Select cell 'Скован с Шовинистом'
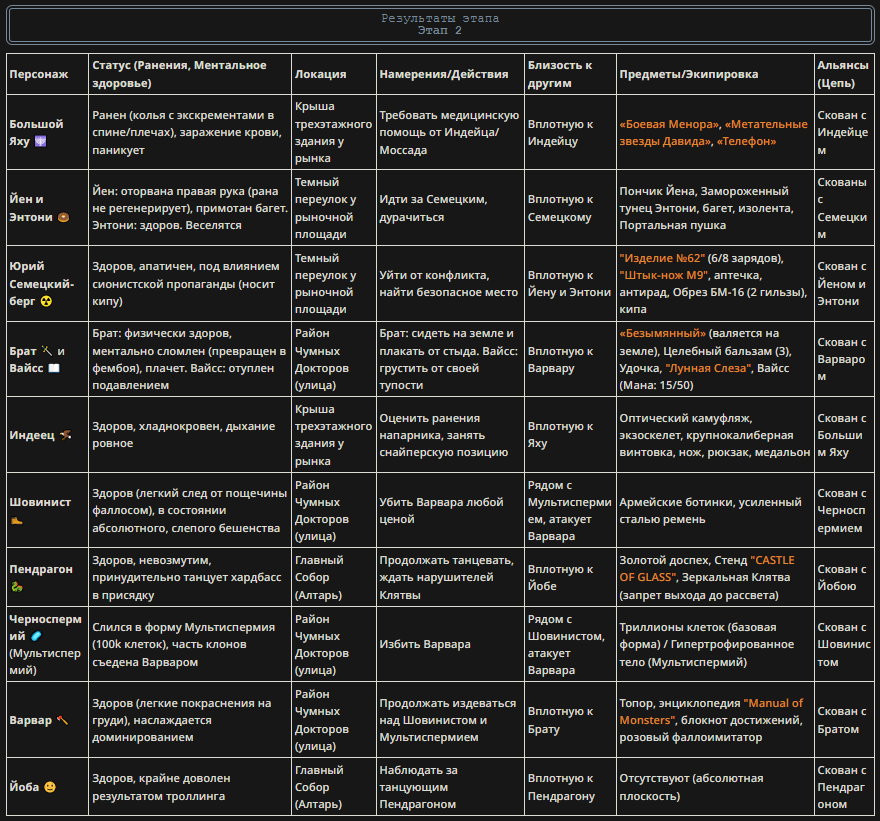Screen dimensions: 880x821 pyautogui.click(x=844, y=644)
